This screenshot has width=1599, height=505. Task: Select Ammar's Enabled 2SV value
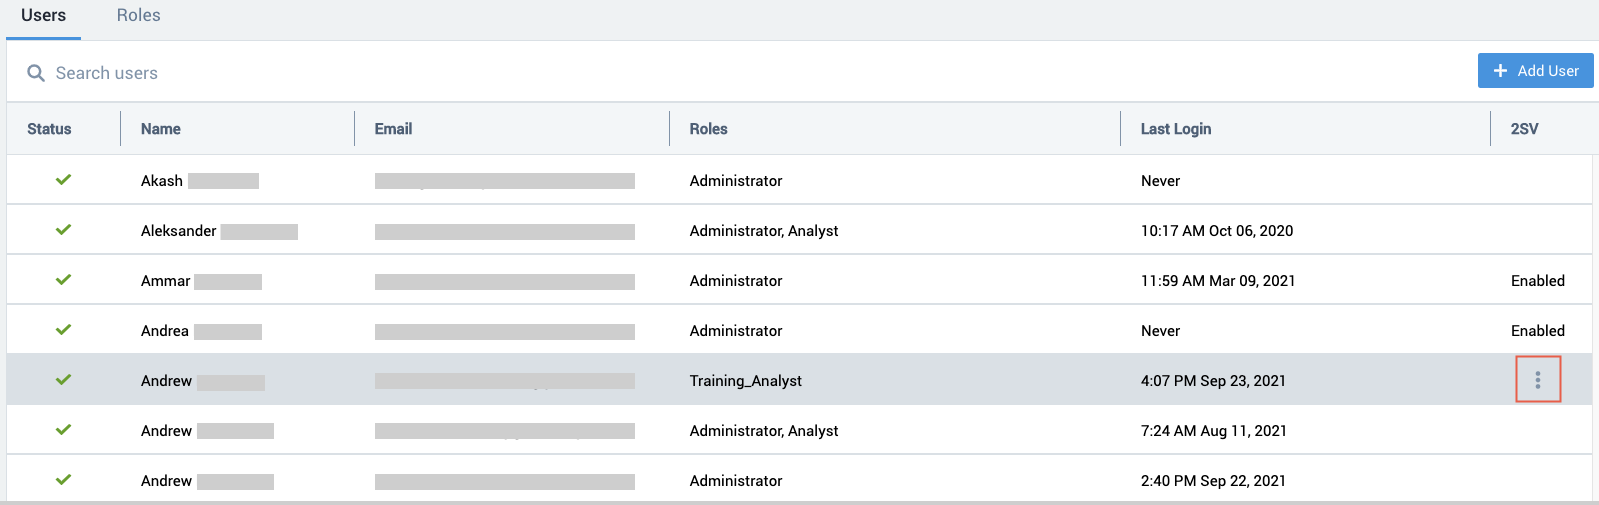tap(1537, 281)
